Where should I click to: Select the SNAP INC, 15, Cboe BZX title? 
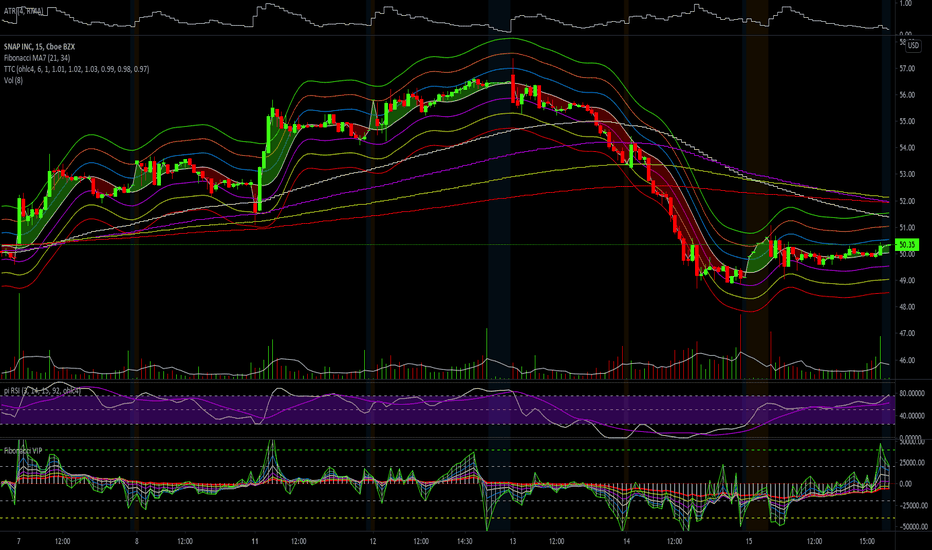pos(39,46)
